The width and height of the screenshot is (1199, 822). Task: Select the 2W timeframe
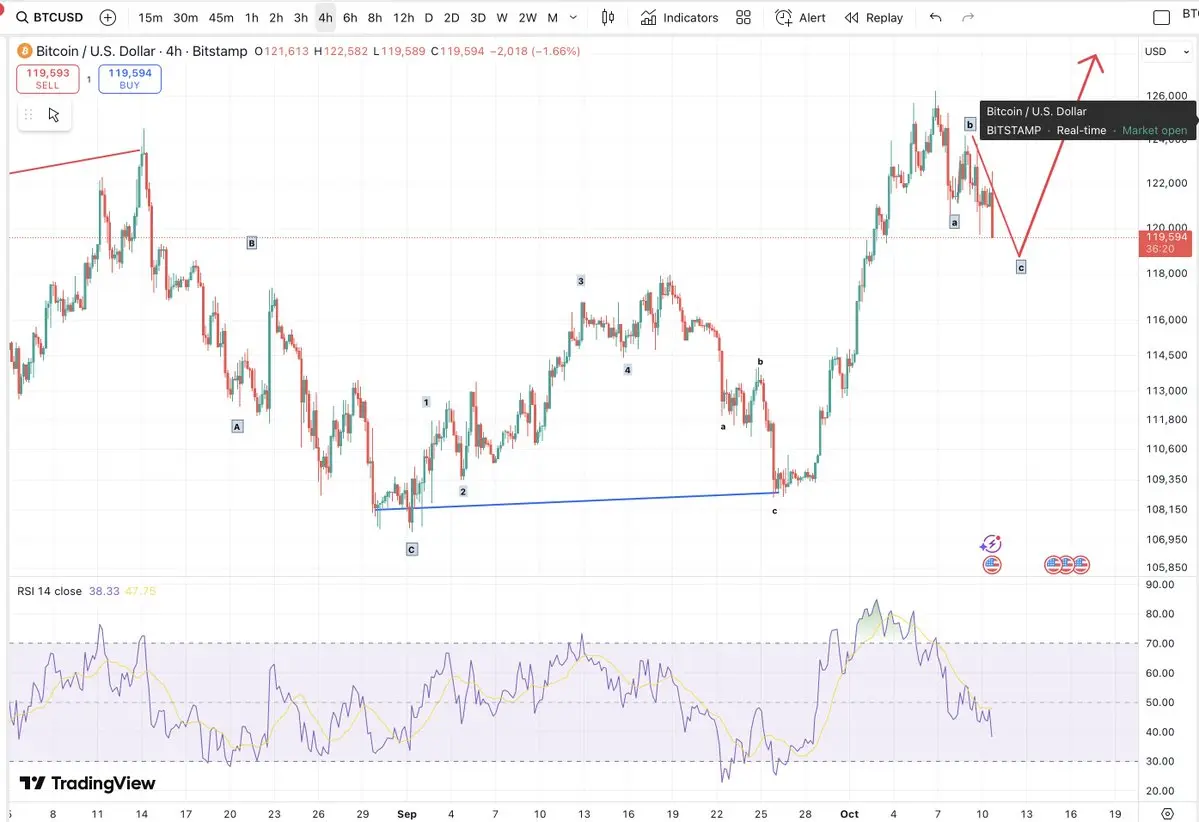[x=528, y=18]
